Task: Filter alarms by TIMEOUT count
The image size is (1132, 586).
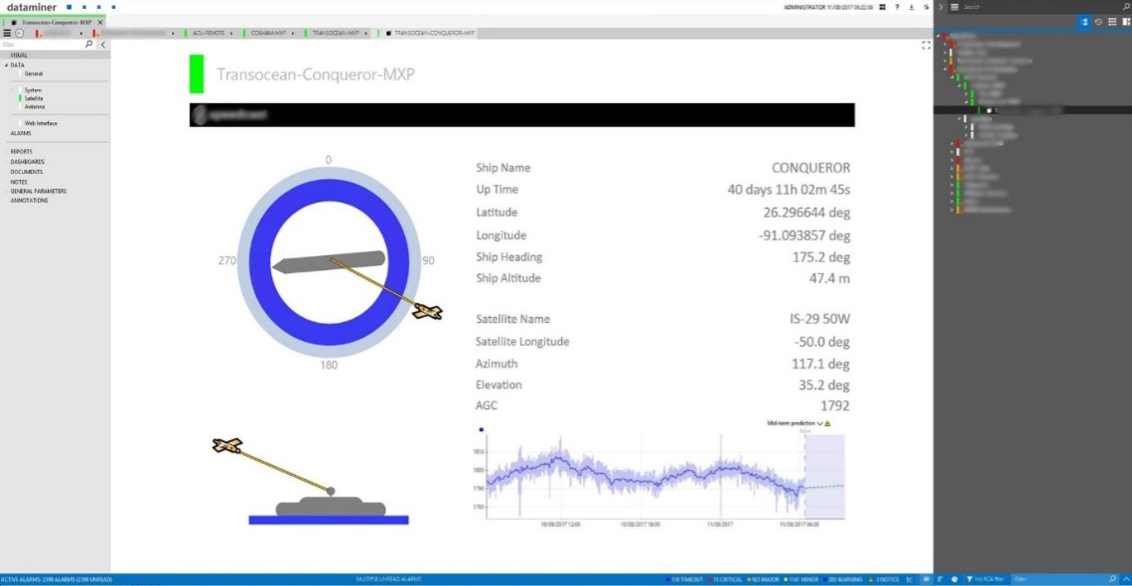Action: tap(683, 580)
